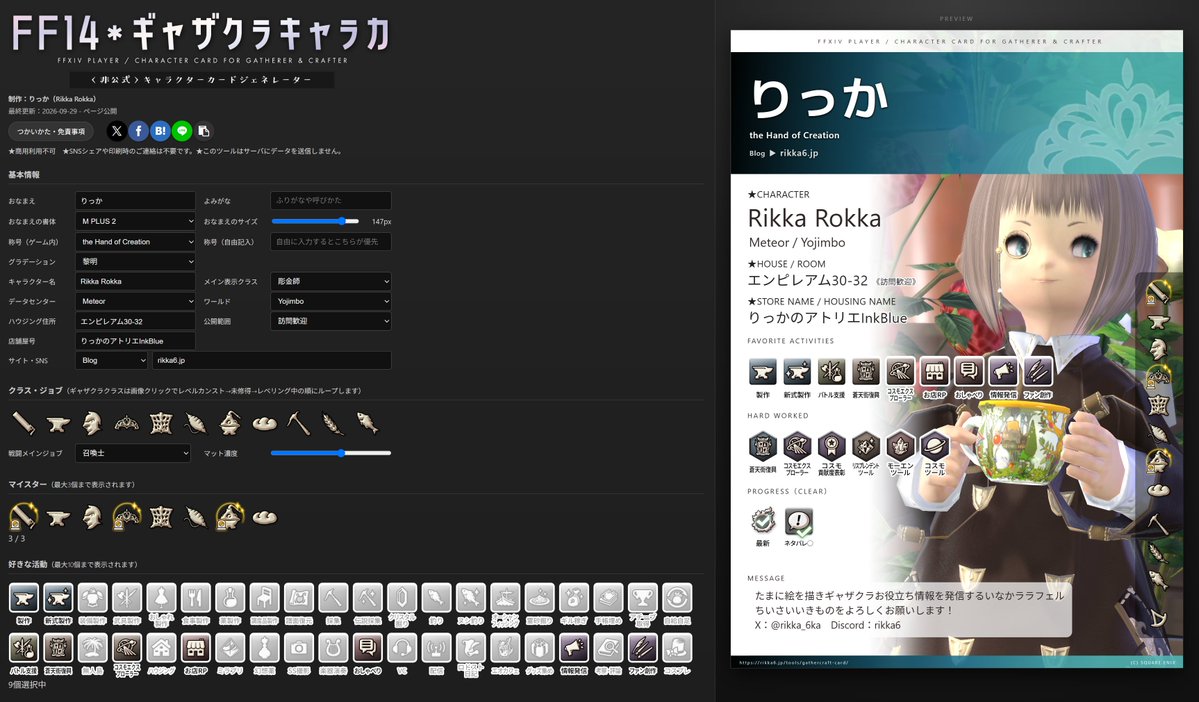Bookmark the page with Hatena B!

pyautogui.click(x=160, y=131)
